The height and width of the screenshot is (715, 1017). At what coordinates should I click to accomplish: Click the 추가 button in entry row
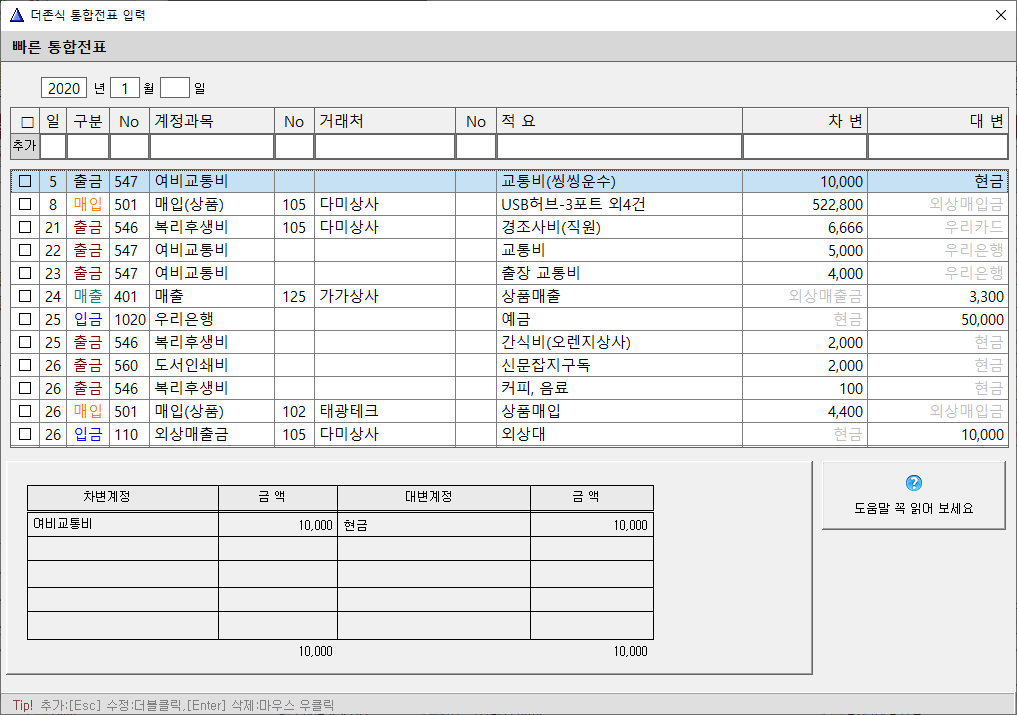[25, 146]
